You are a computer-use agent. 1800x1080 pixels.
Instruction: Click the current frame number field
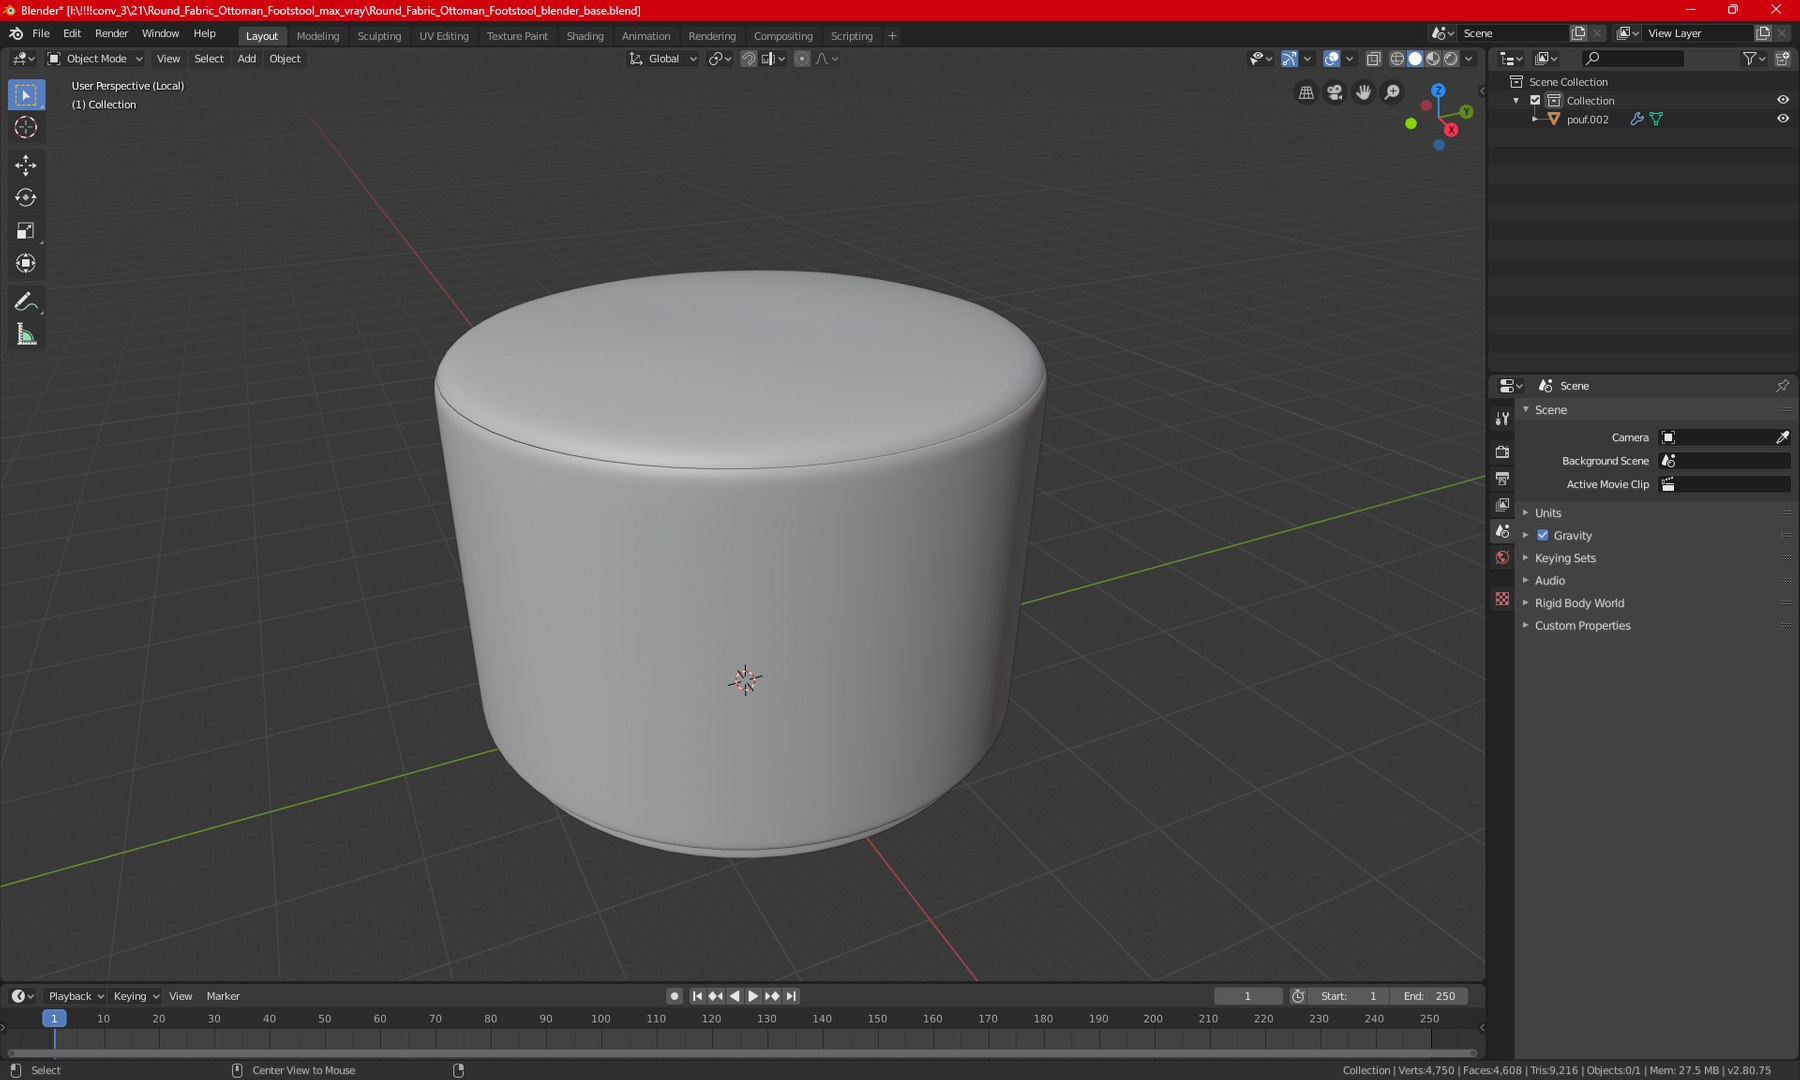(x=1248, y=996)
